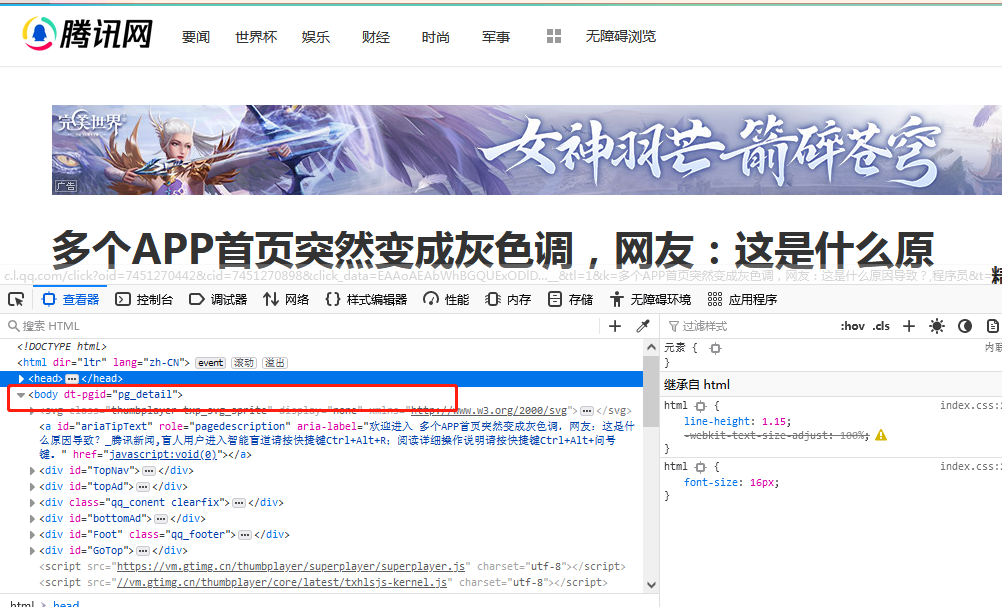Go to 娱乐 channel
The image size is (1002, 607).
(x=316, y=37)
